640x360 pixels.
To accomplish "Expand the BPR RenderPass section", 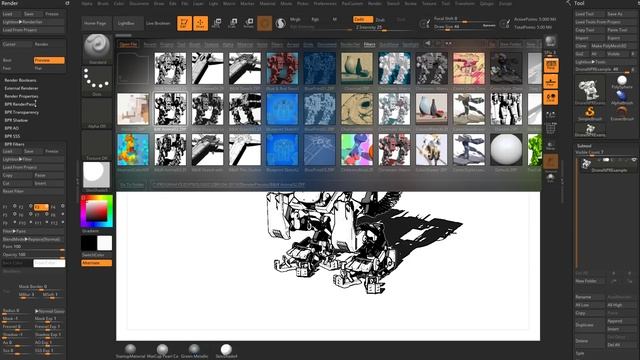I will pos(20,104).
